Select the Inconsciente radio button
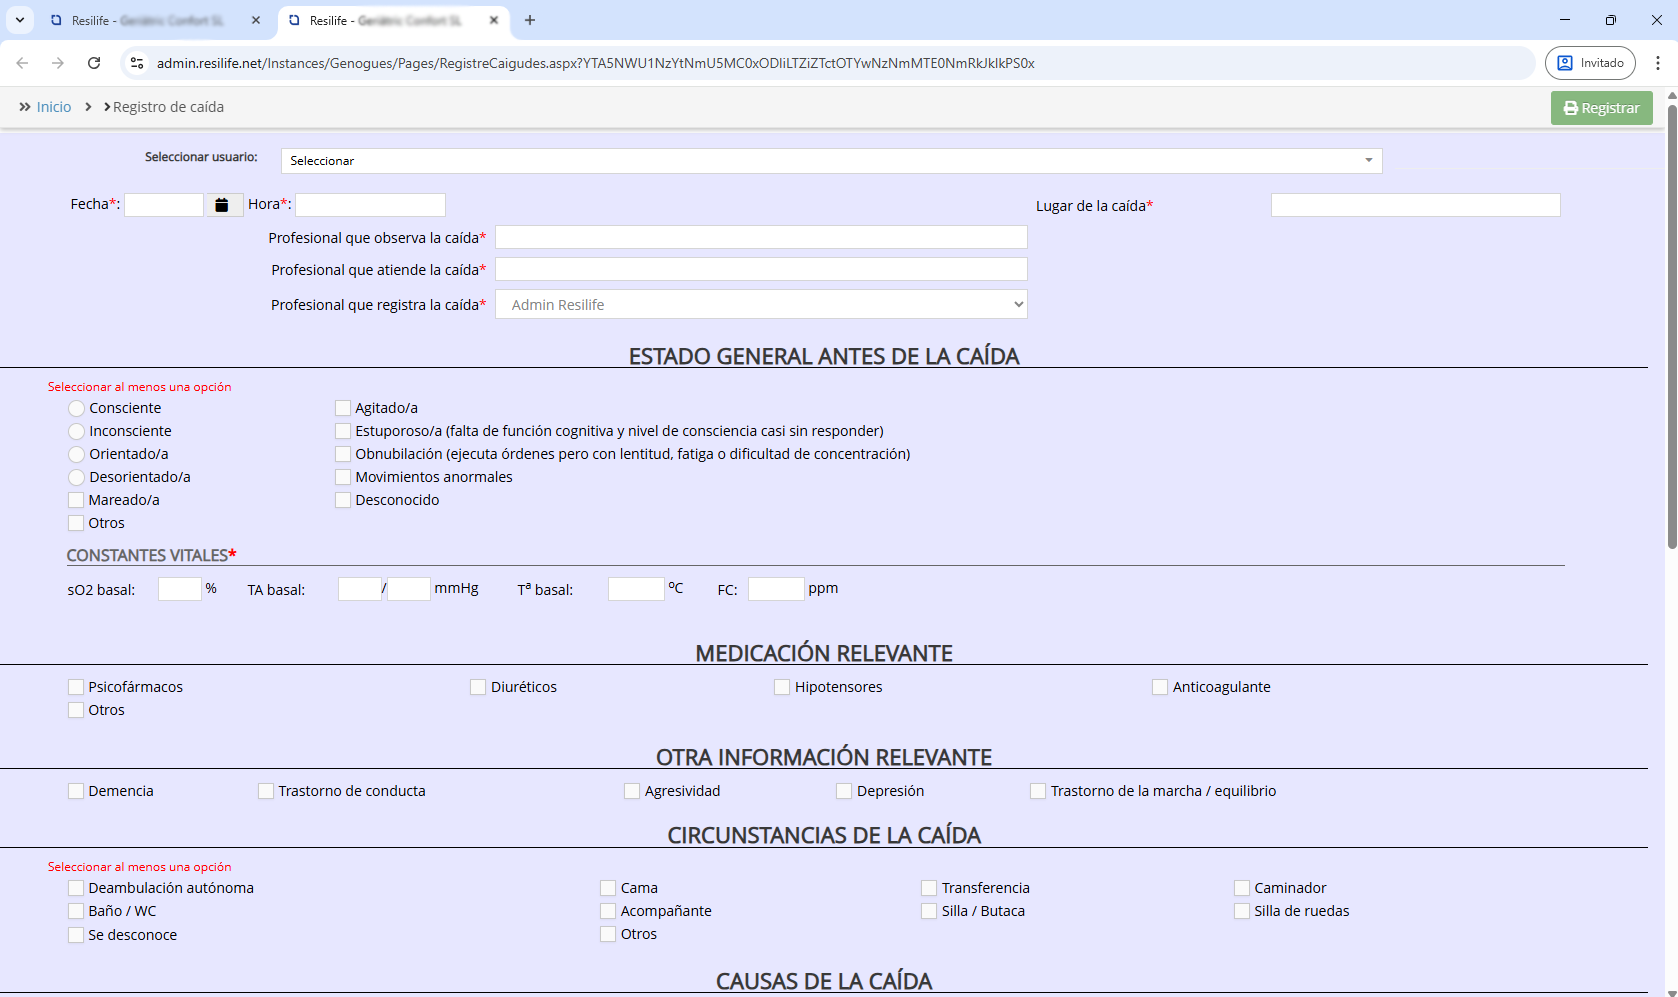1678x997 pixels. click(x=77, y=432)
